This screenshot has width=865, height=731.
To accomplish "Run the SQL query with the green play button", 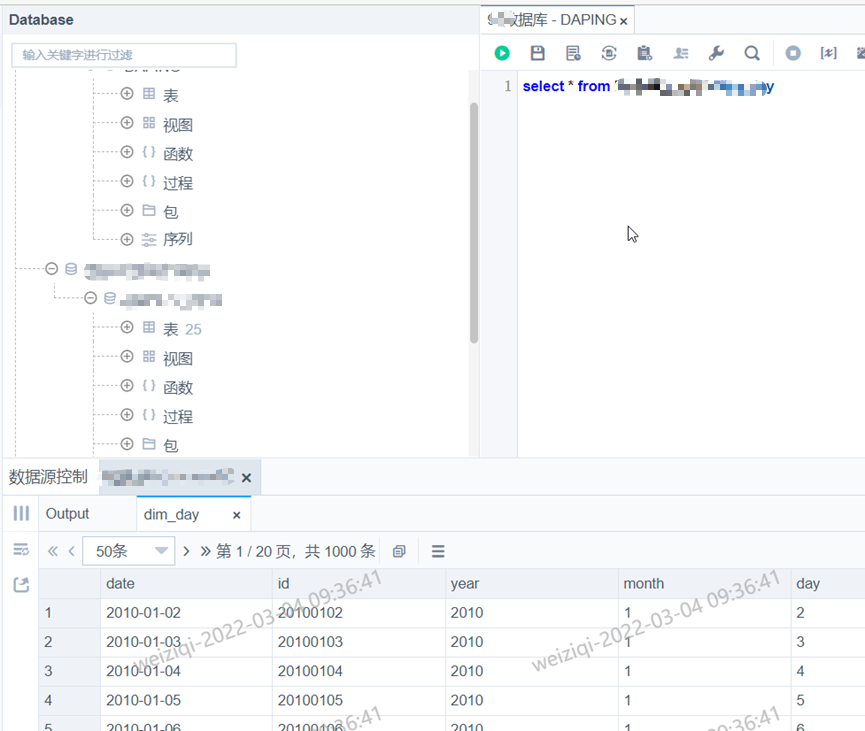I will pos(501,53).
